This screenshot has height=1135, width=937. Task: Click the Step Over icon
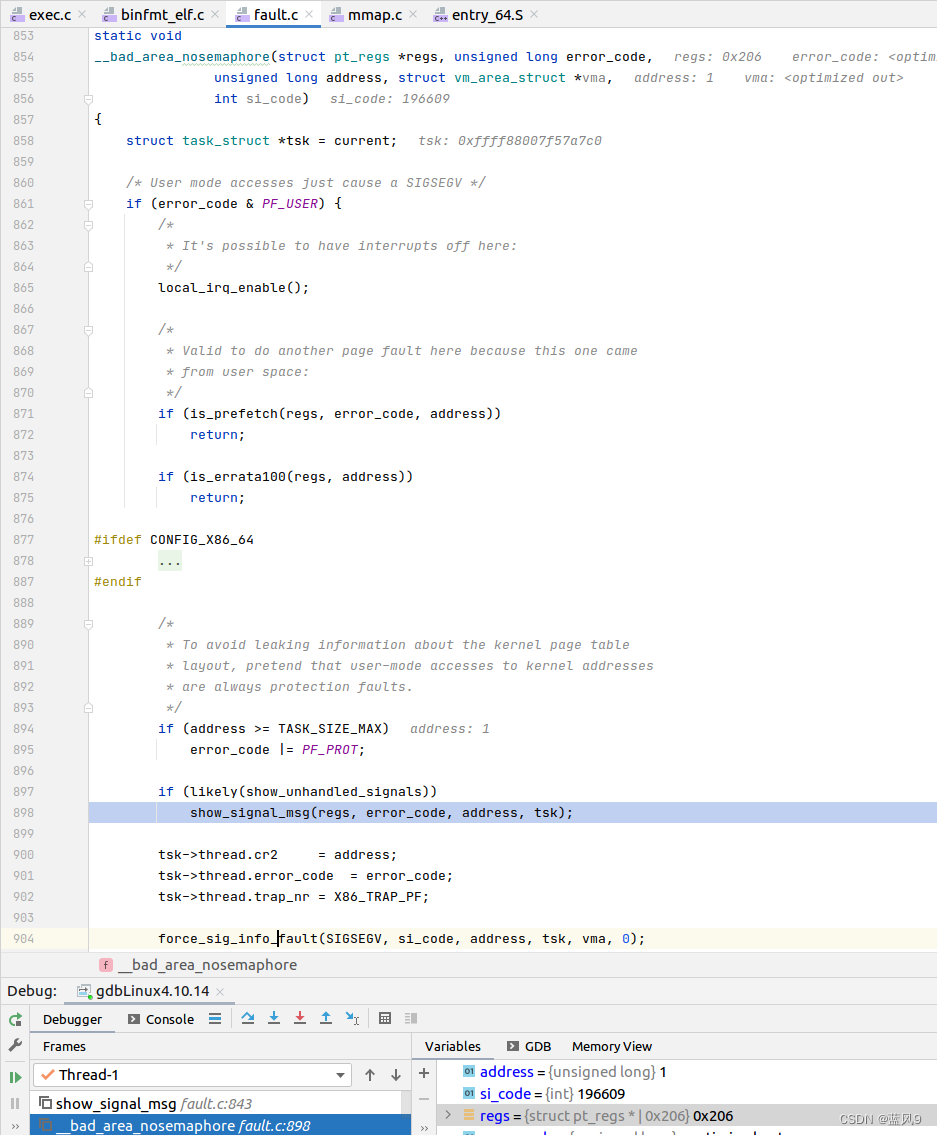[x=248, y=1018]
